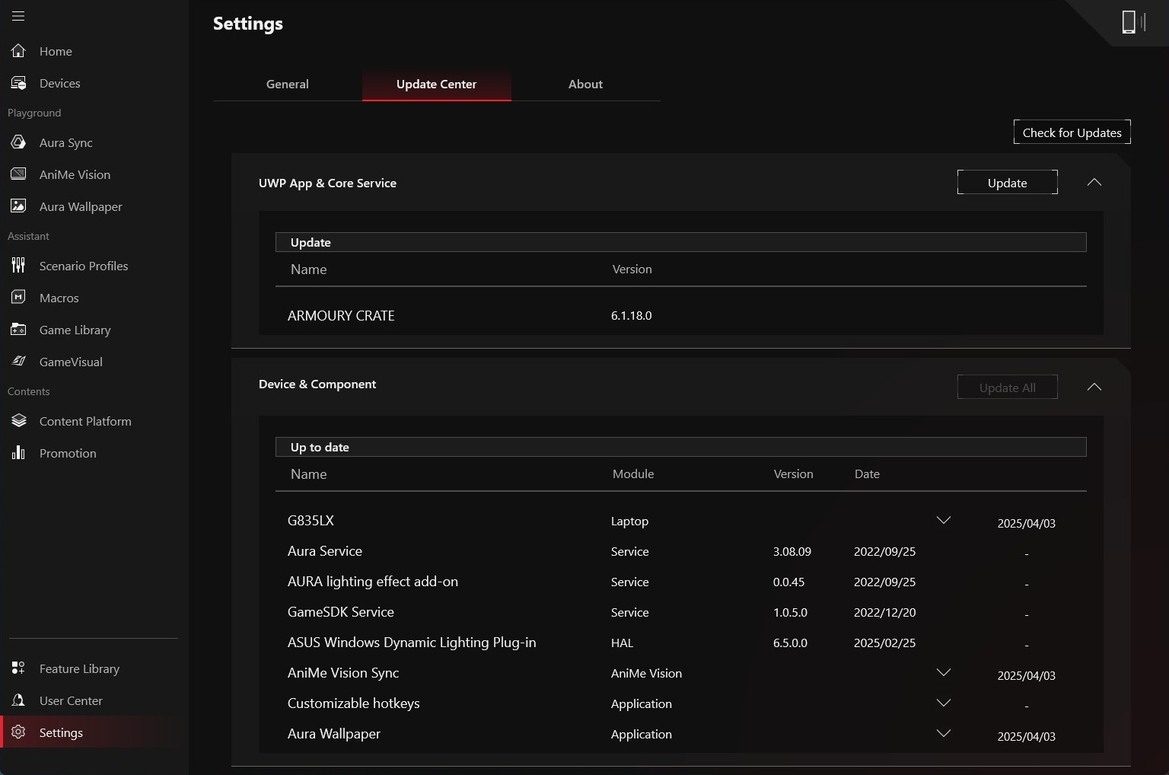
Task: Select the Update Center tab
Action: click(x=436, y=84)
